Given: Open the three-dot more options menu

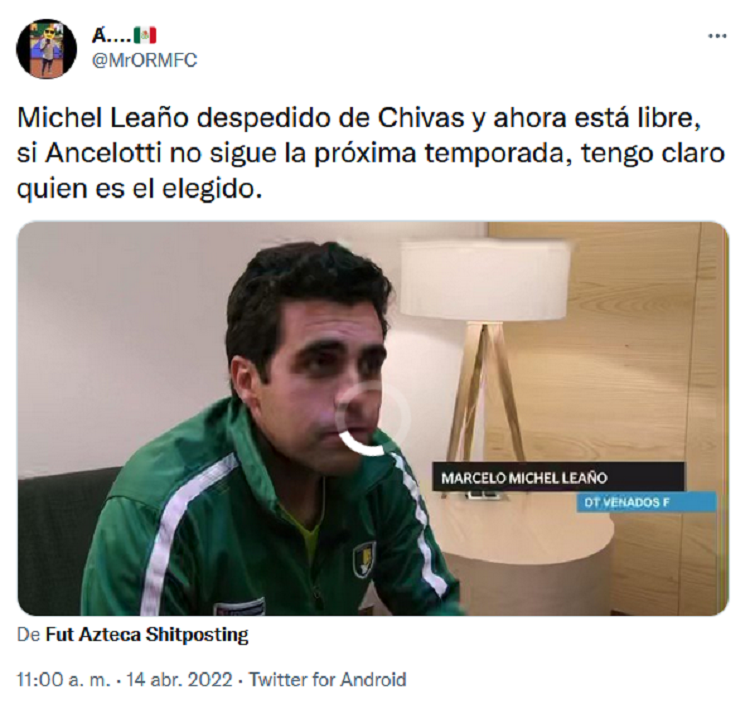Looking at the screenshot, I should pyautogui.click(x=717, y=36).
